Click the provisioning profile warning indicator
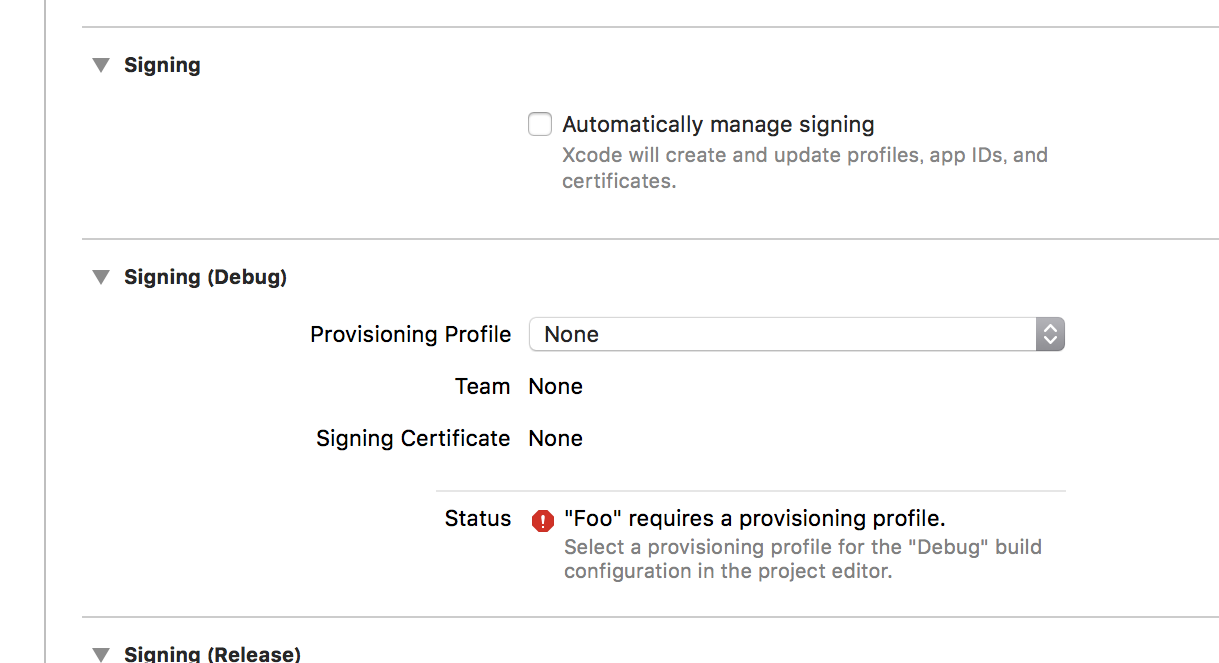The width and height of the screenshot is (1219, 663). point(541,519)
